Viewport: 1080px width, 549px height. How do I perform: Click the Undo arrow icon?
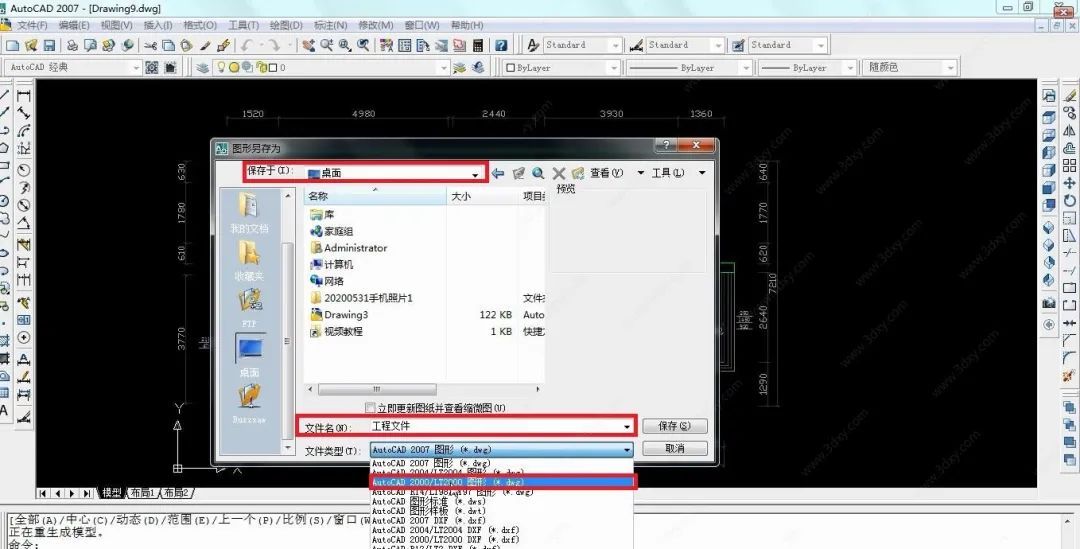click(x=247, y=45)
